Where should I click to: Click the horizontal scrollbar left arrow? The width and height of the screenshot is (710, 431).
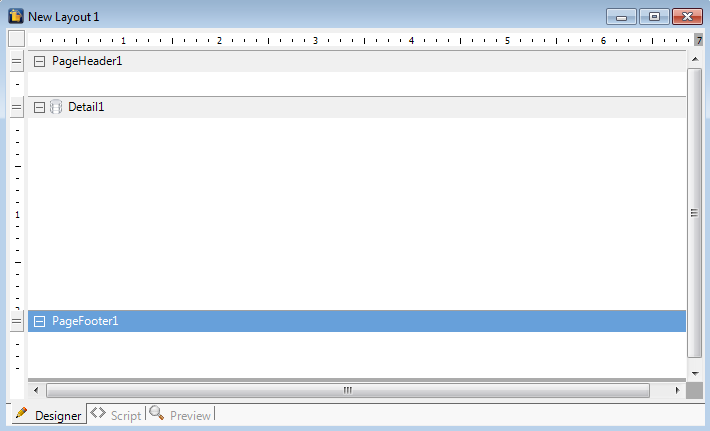[36, 390]
